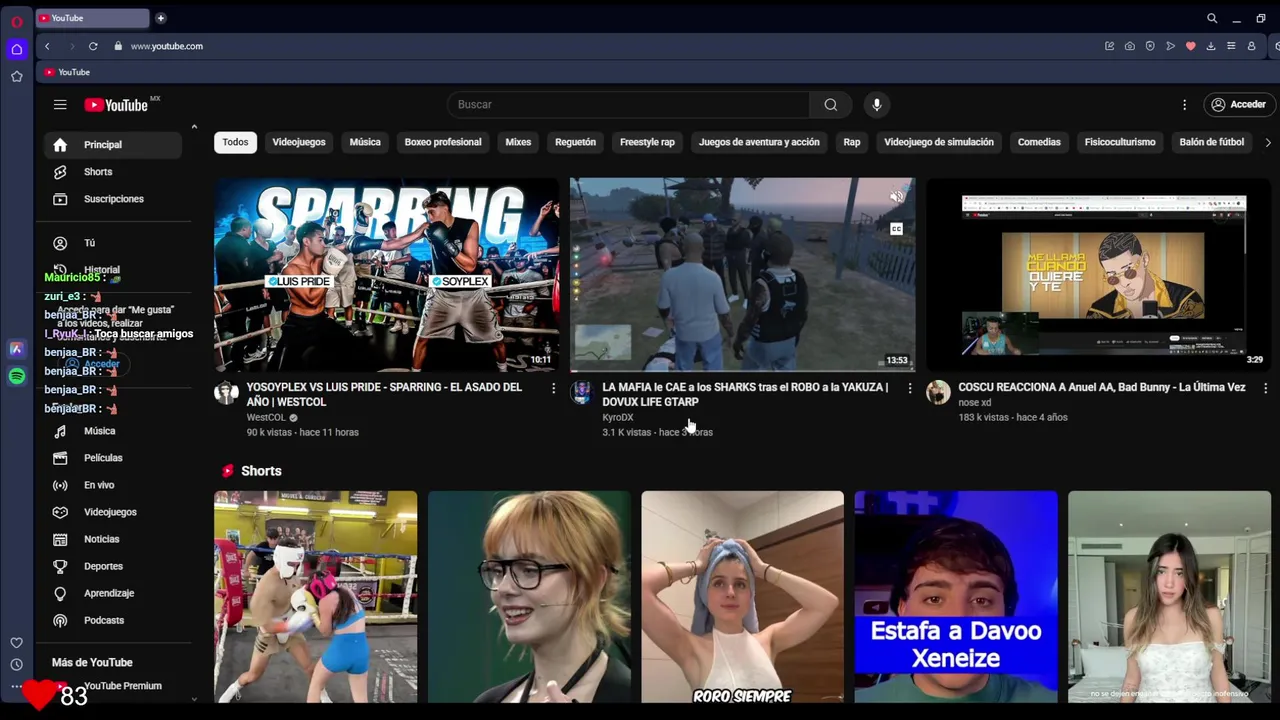Open Deportes in the sidebar
The height and width of the screenshot is (720, 1280).
point(113,566)
